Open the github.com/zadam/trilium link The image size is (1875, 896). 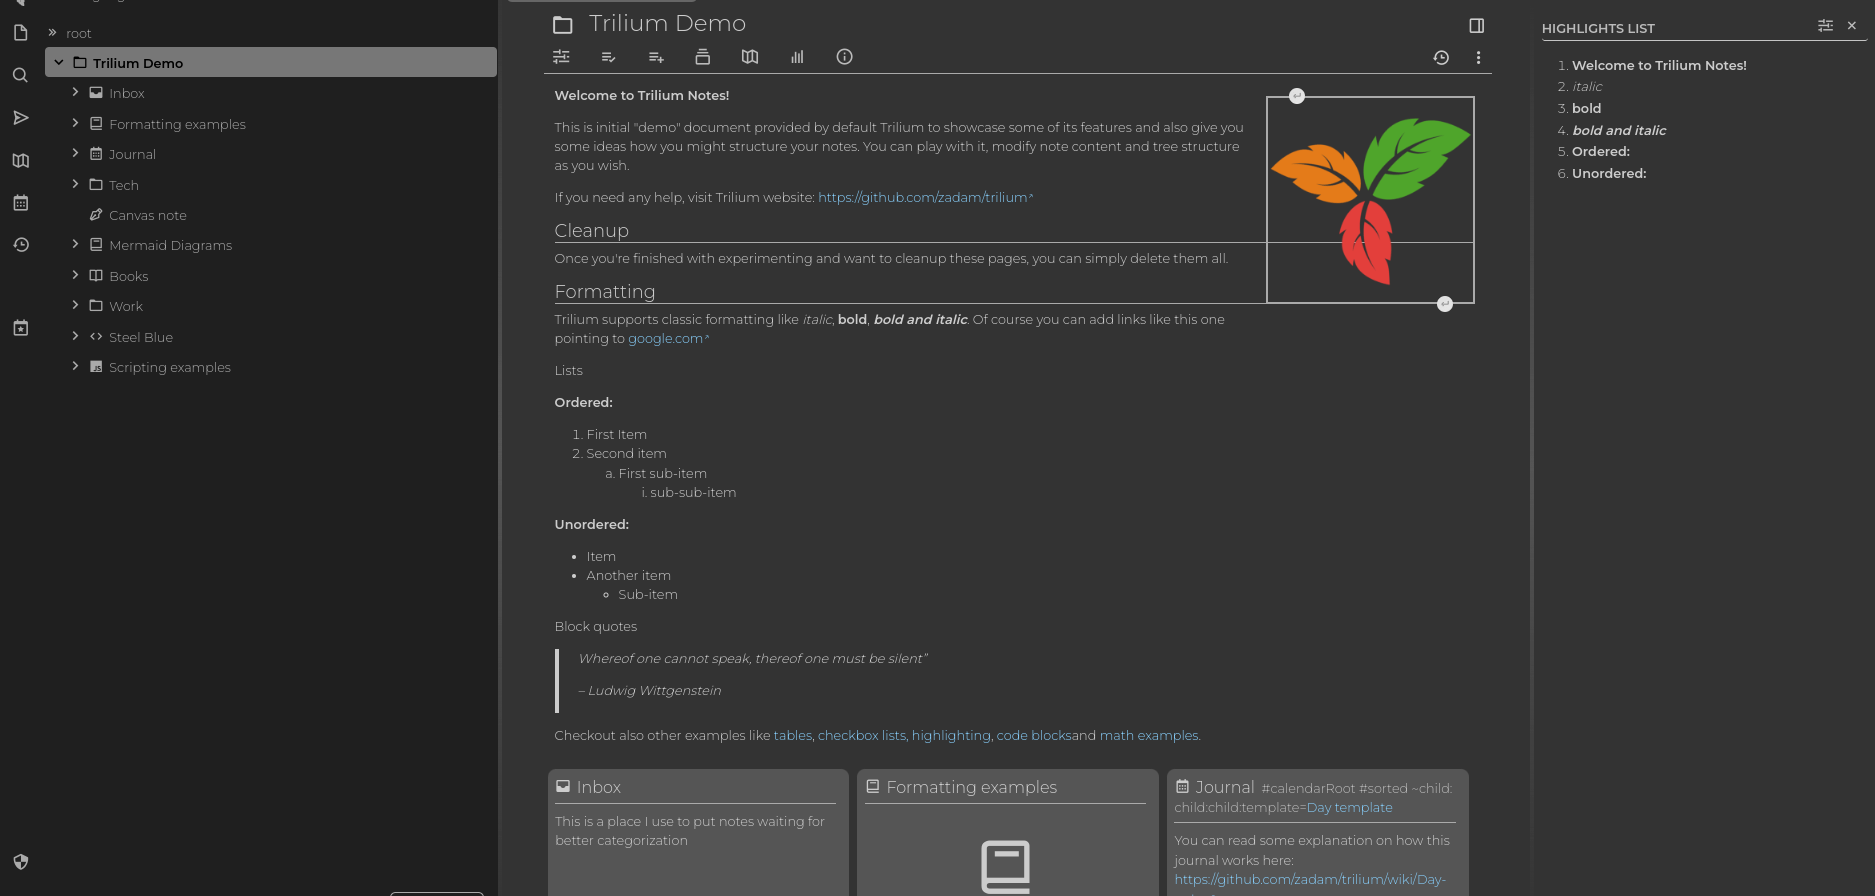(925, 197)
